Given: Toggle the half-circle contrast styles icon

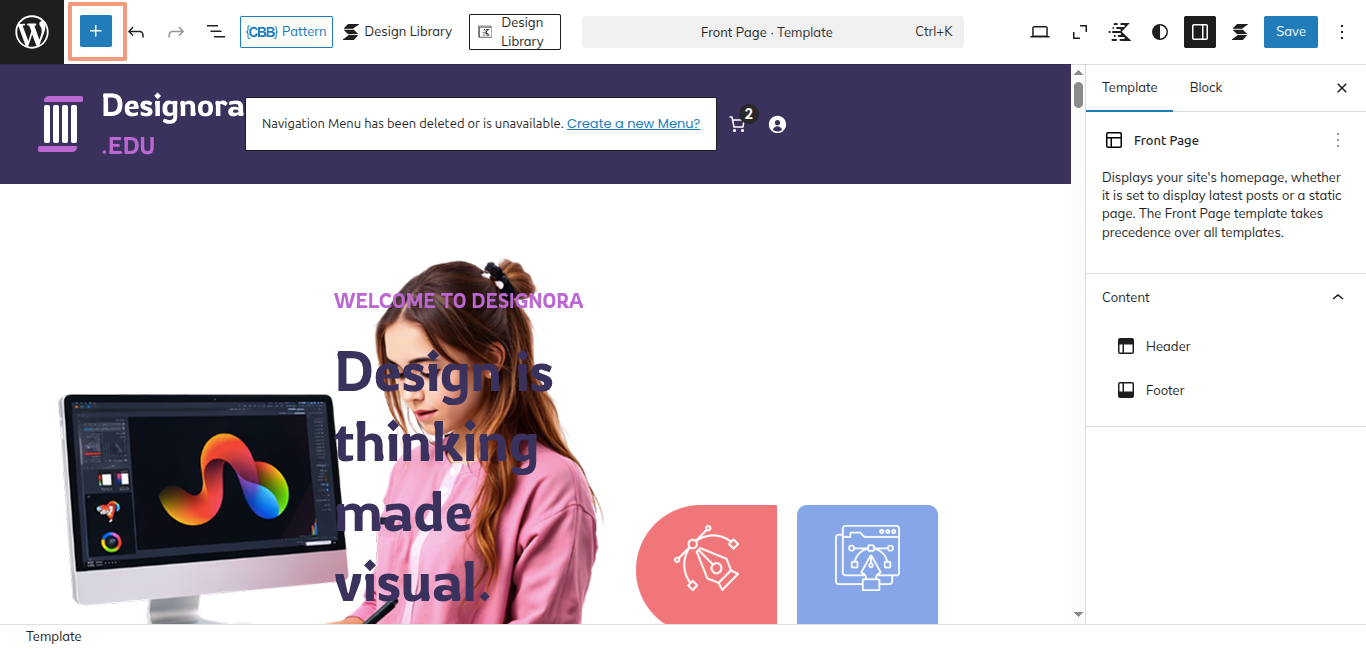Looking at the screenshot, I should (1160, 32).
